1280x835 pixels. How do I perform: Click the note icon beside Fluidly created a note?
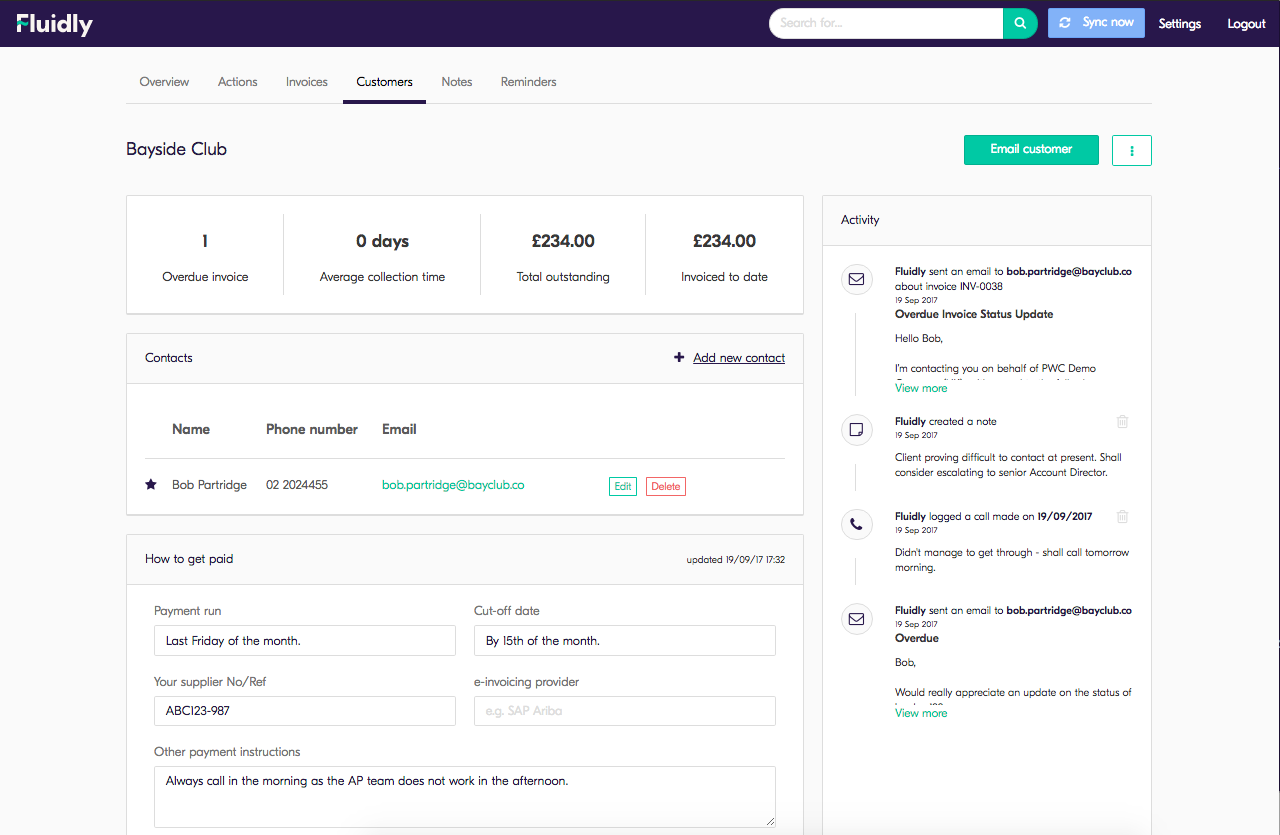click(x=857, y=429)
